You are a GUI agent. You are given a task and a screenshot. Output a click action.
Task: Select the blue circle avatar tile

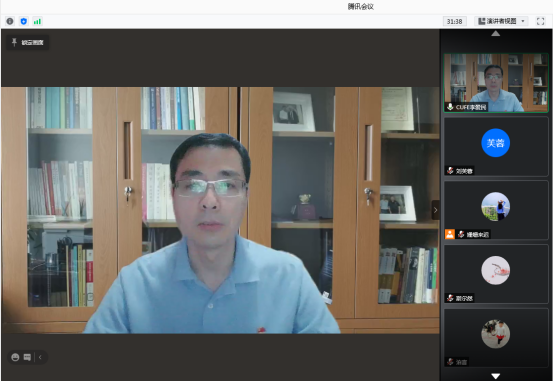pyautogui.click(x=496, y=146)
